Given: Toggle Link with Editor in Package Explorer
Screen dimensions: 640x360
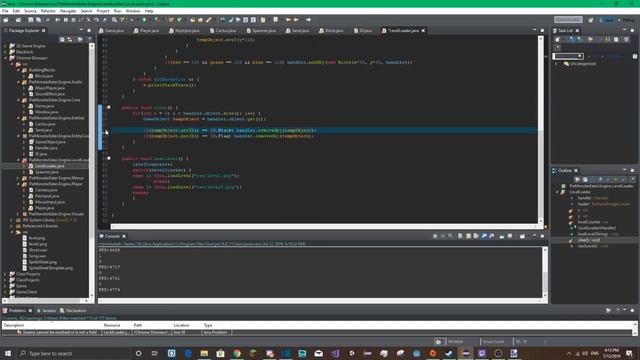Looking at the screenshot, I should click(70, 39).
